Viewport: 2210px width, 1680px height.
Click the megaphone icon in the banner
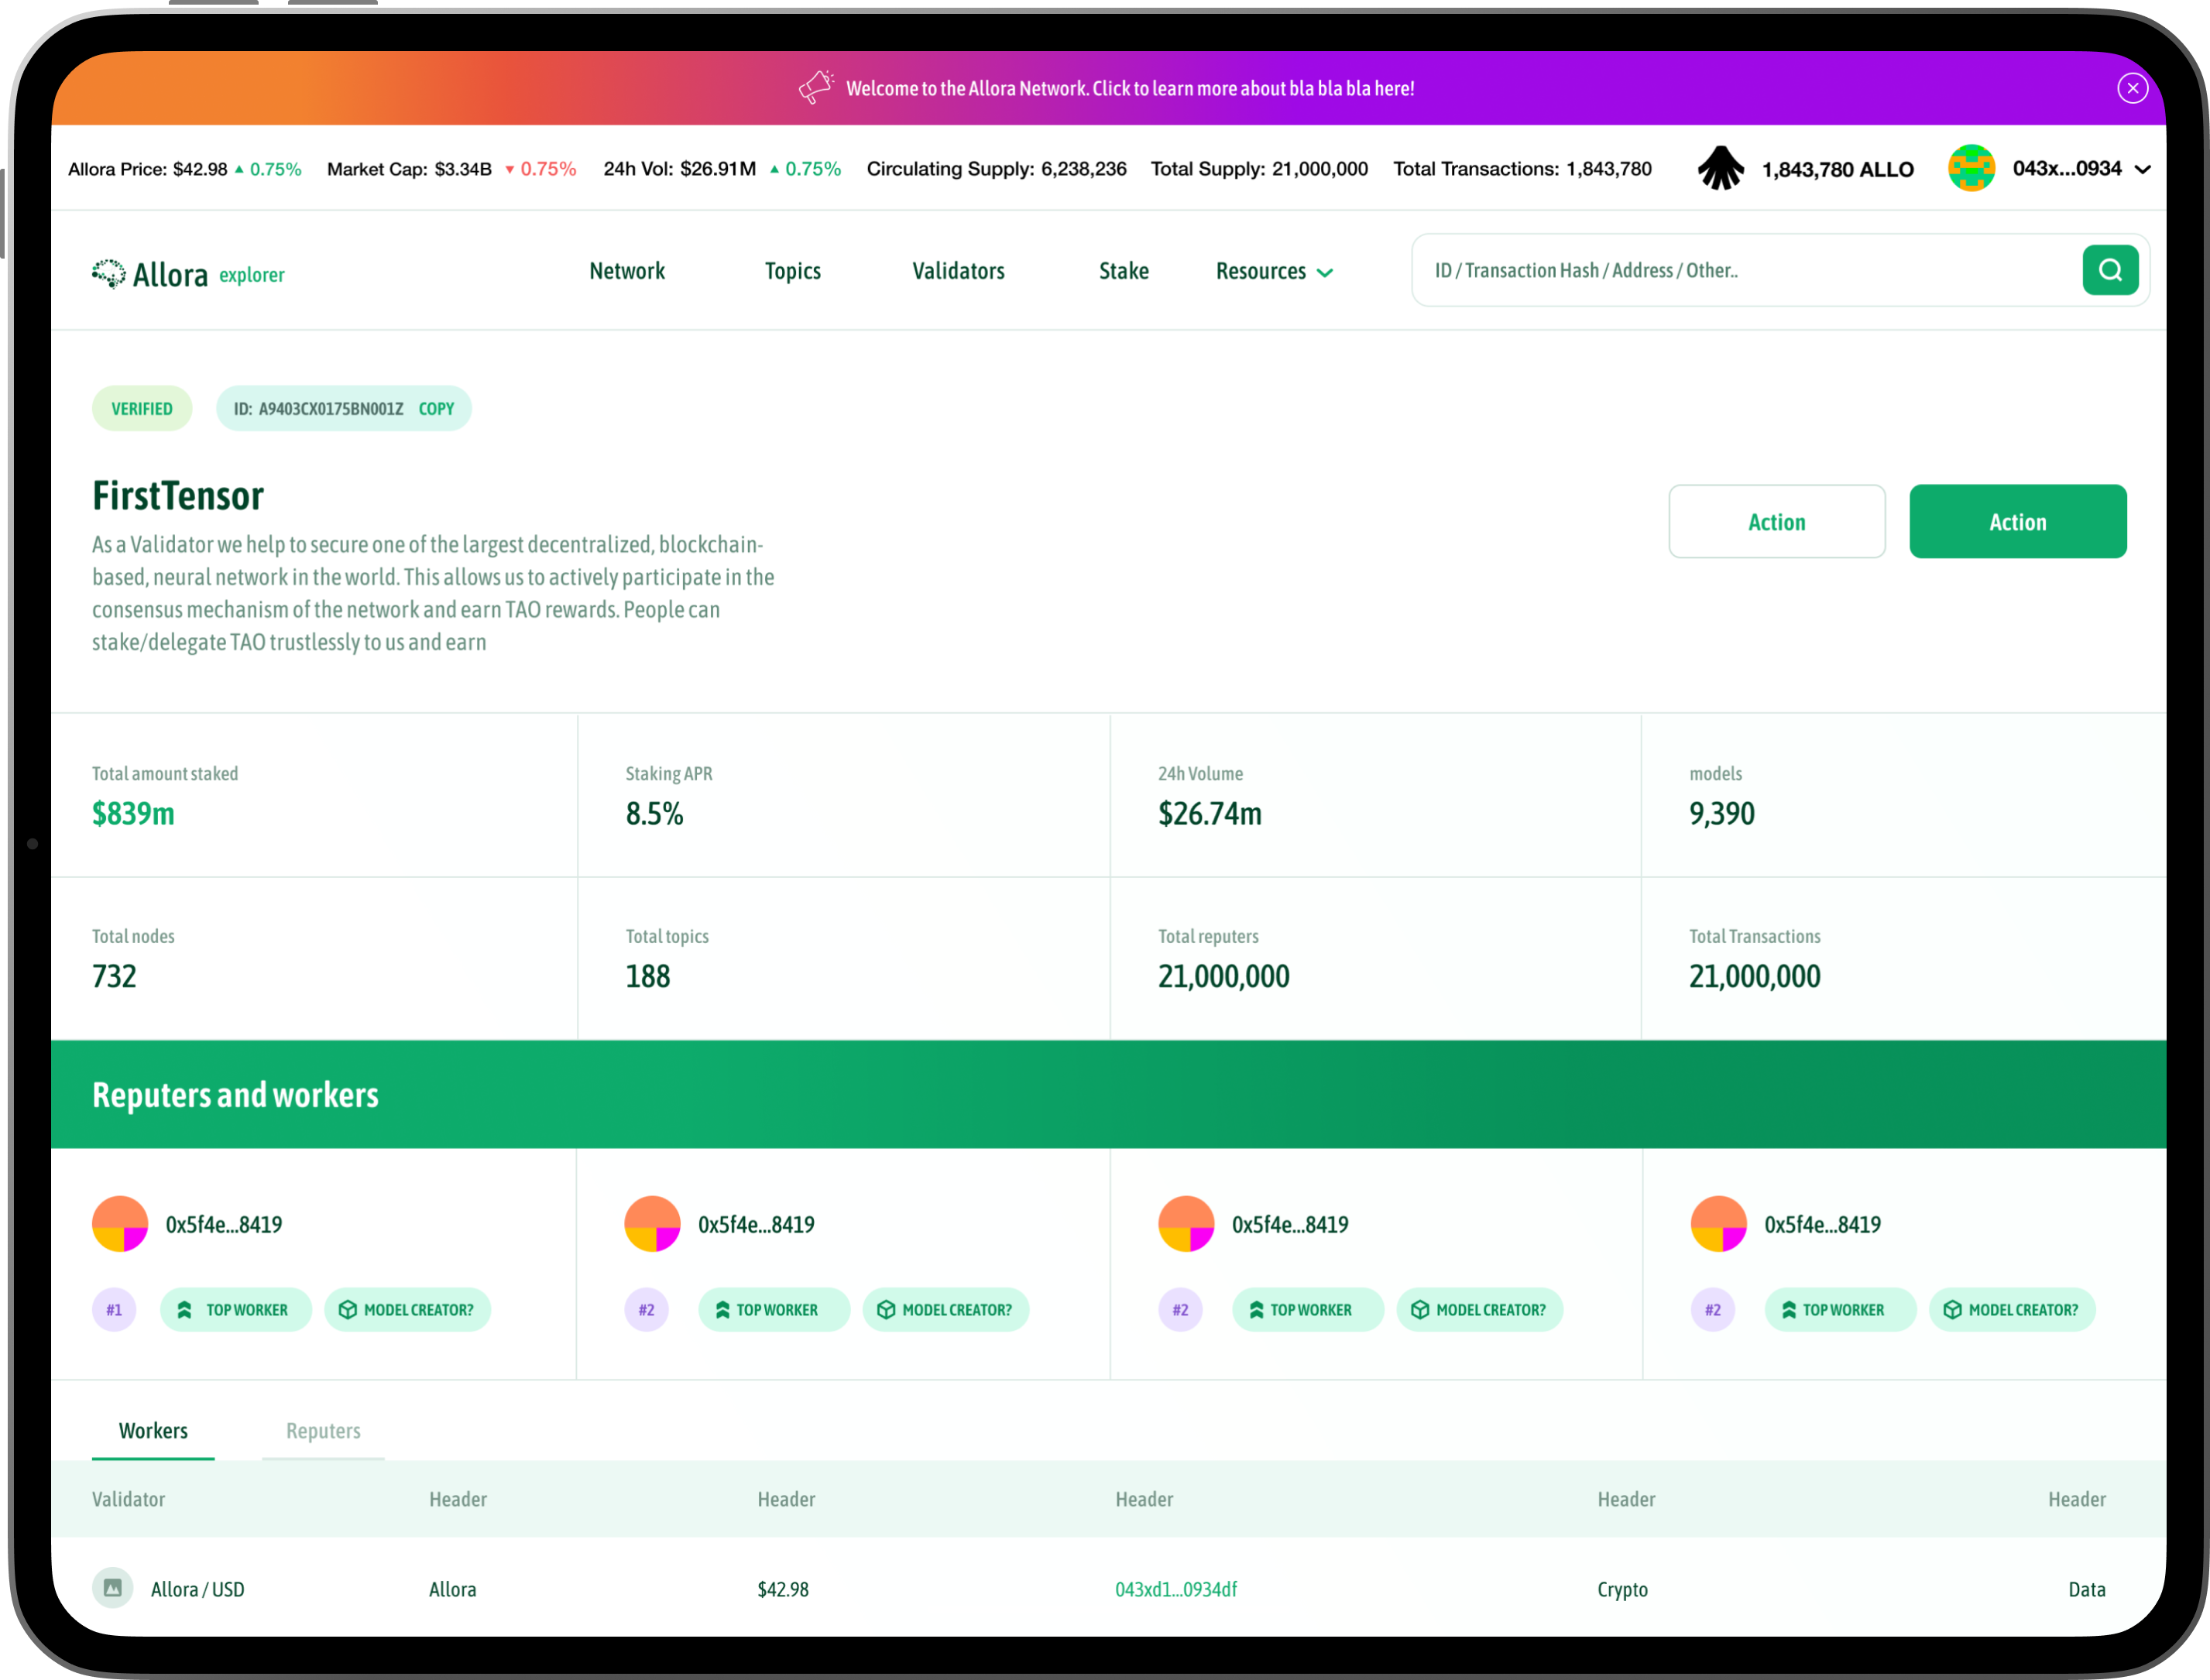point(816,88)
